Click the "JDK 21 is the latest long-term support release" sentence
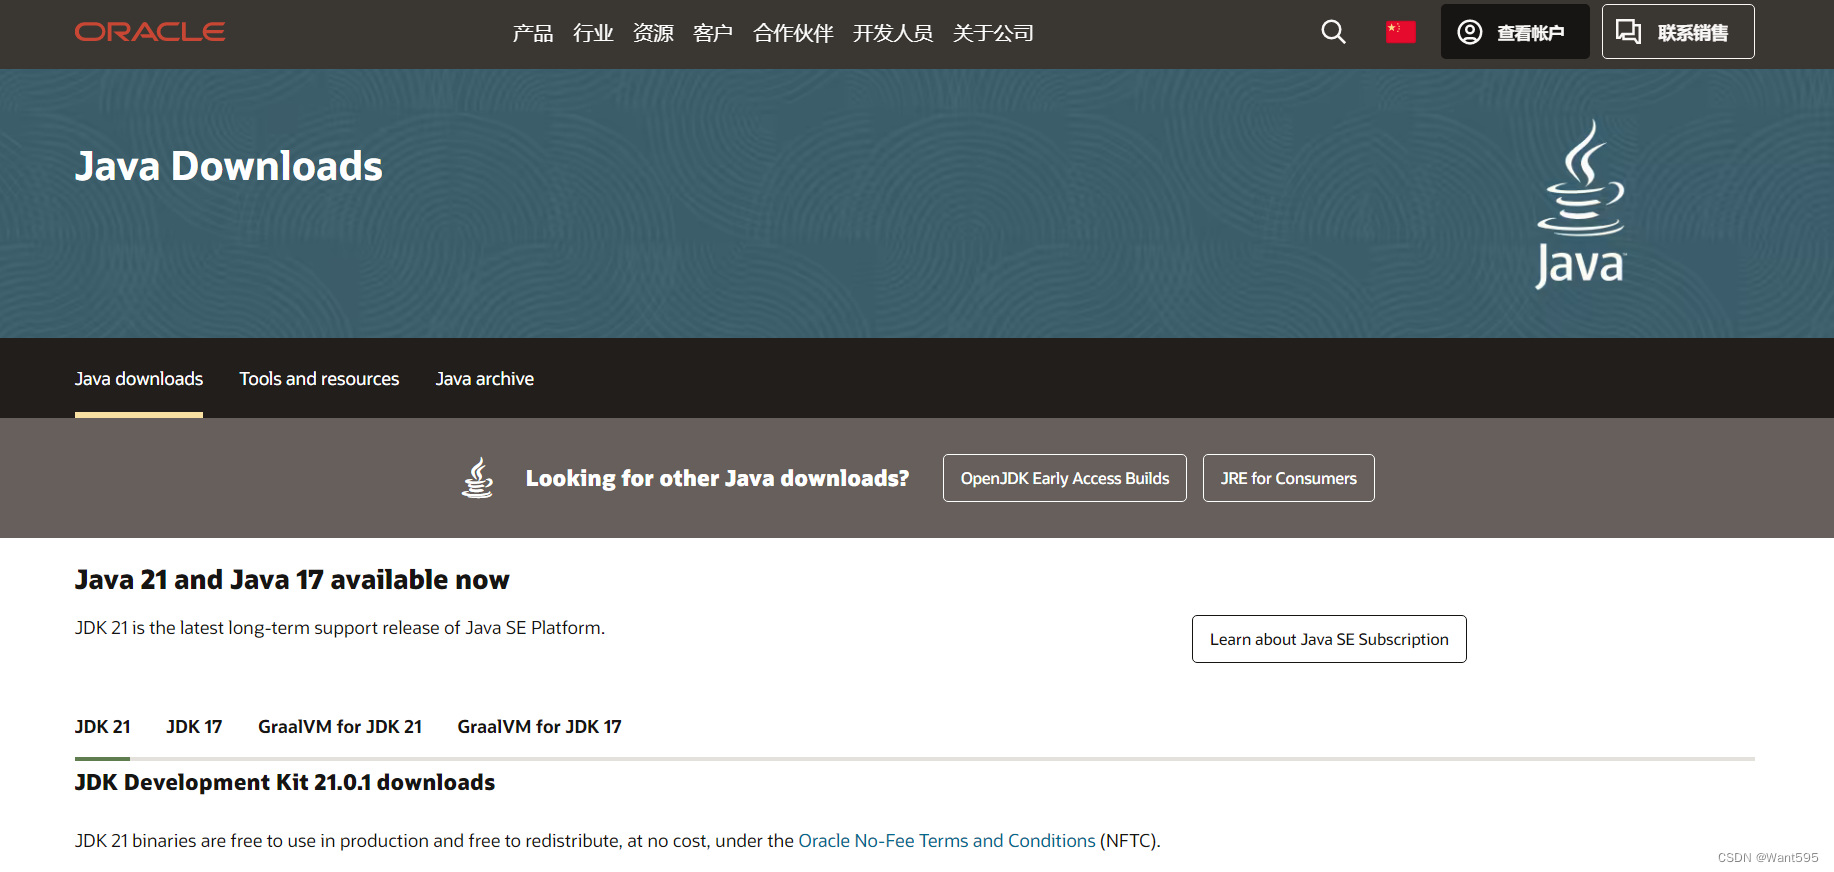The width and height of the screenshot is (1834, 872). click(340, 628)
